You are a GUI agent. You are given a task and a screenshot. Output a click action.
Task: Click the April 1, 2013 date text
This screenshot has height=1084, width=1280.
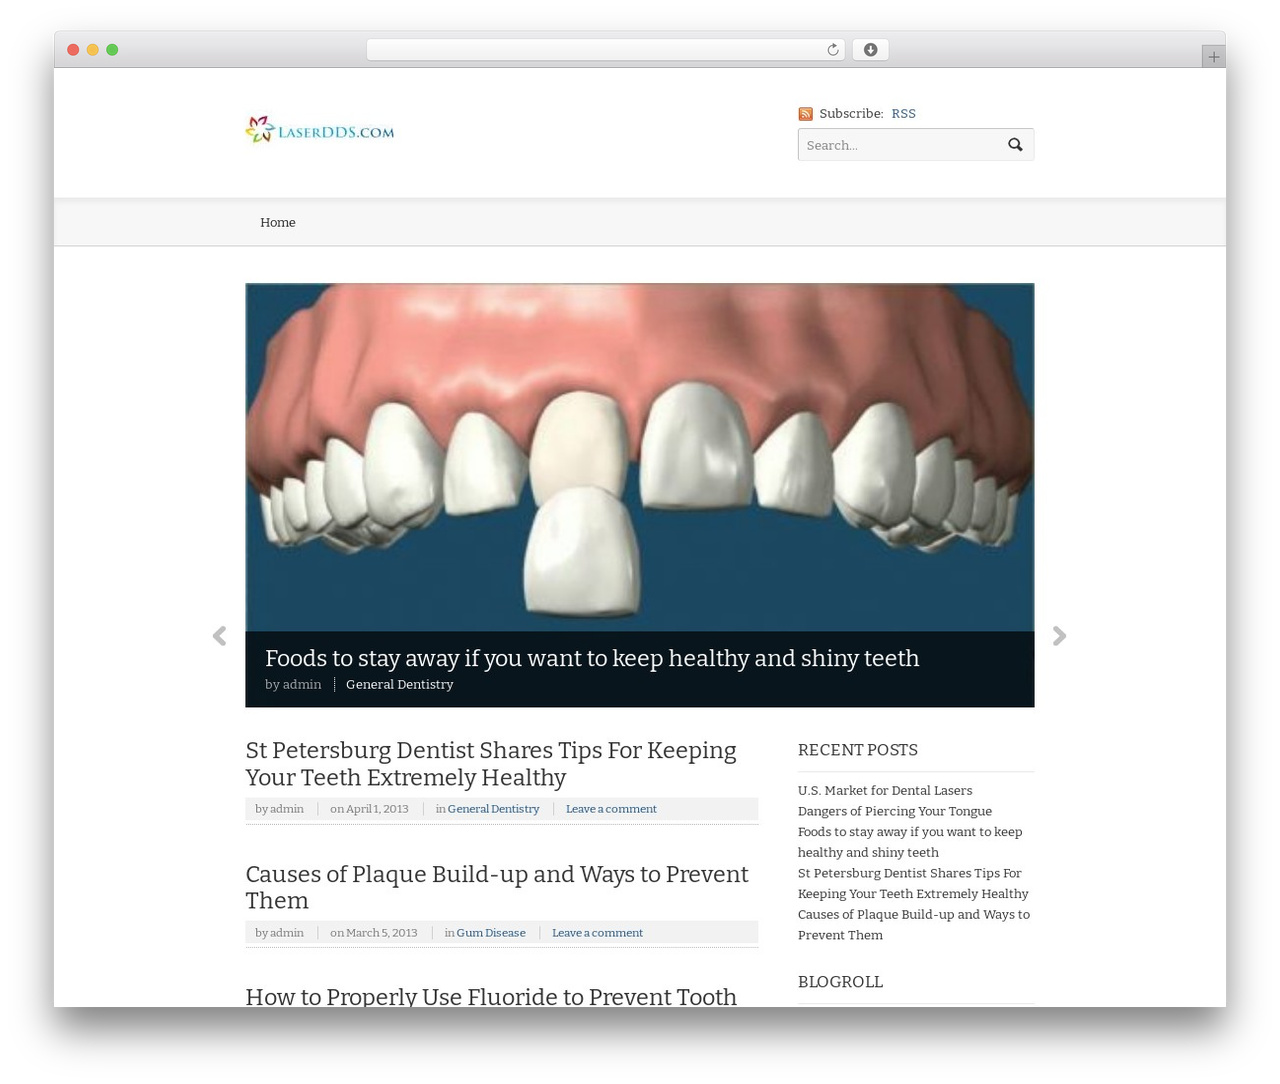[x=377, y=809]
